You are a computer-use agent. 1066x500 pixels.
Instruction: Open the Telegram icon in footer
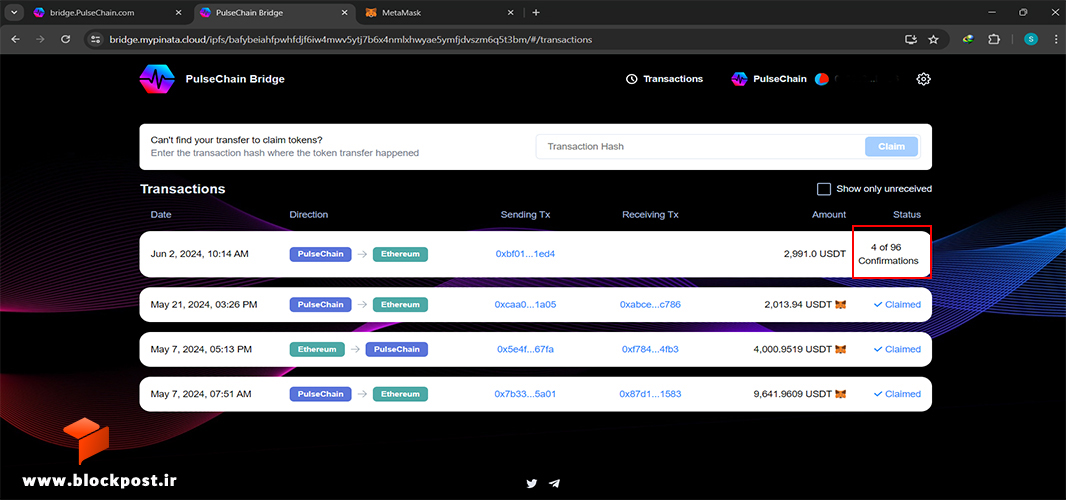555,484
